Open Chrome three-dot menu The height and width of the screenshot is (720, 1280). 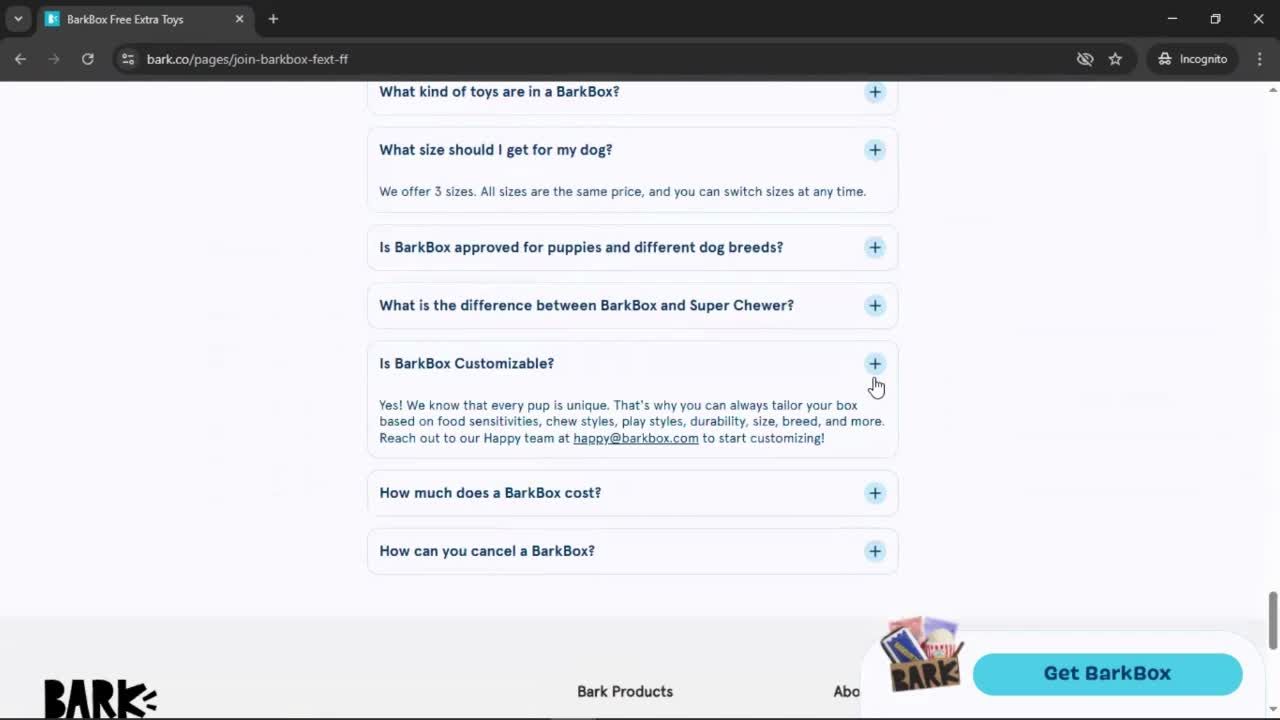point(1260,59)
